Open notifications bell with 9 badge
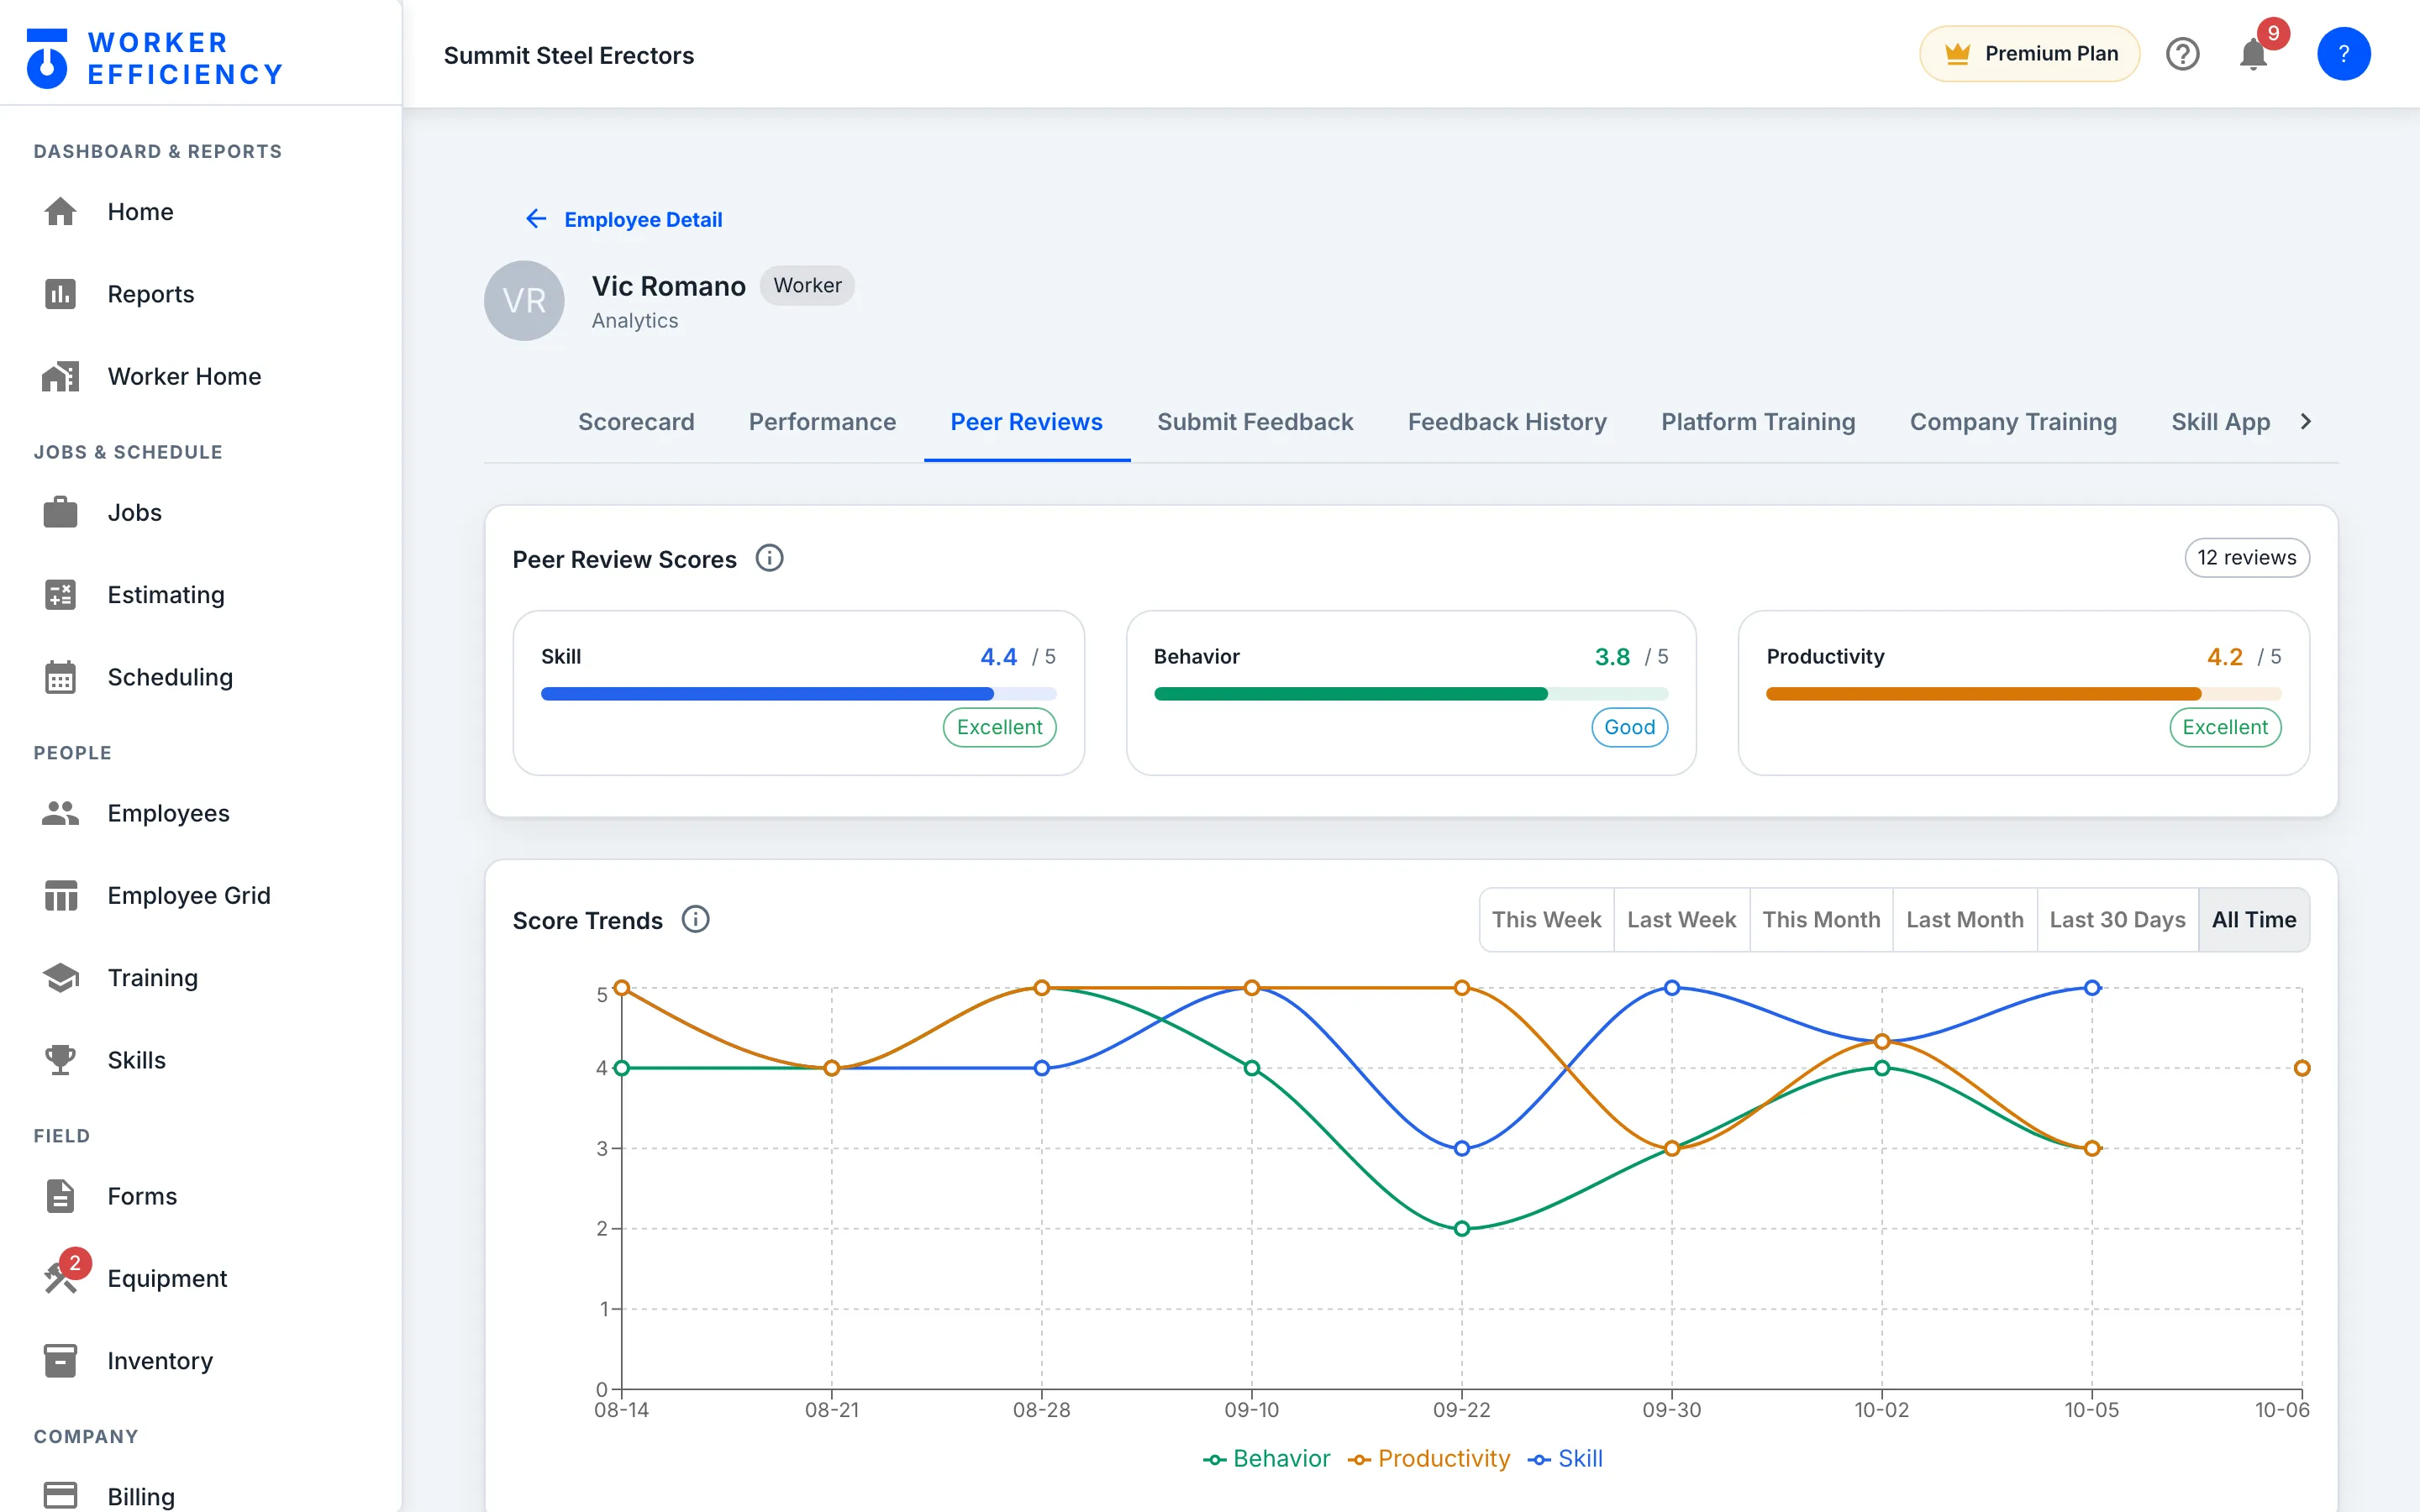 [2254, 54]
